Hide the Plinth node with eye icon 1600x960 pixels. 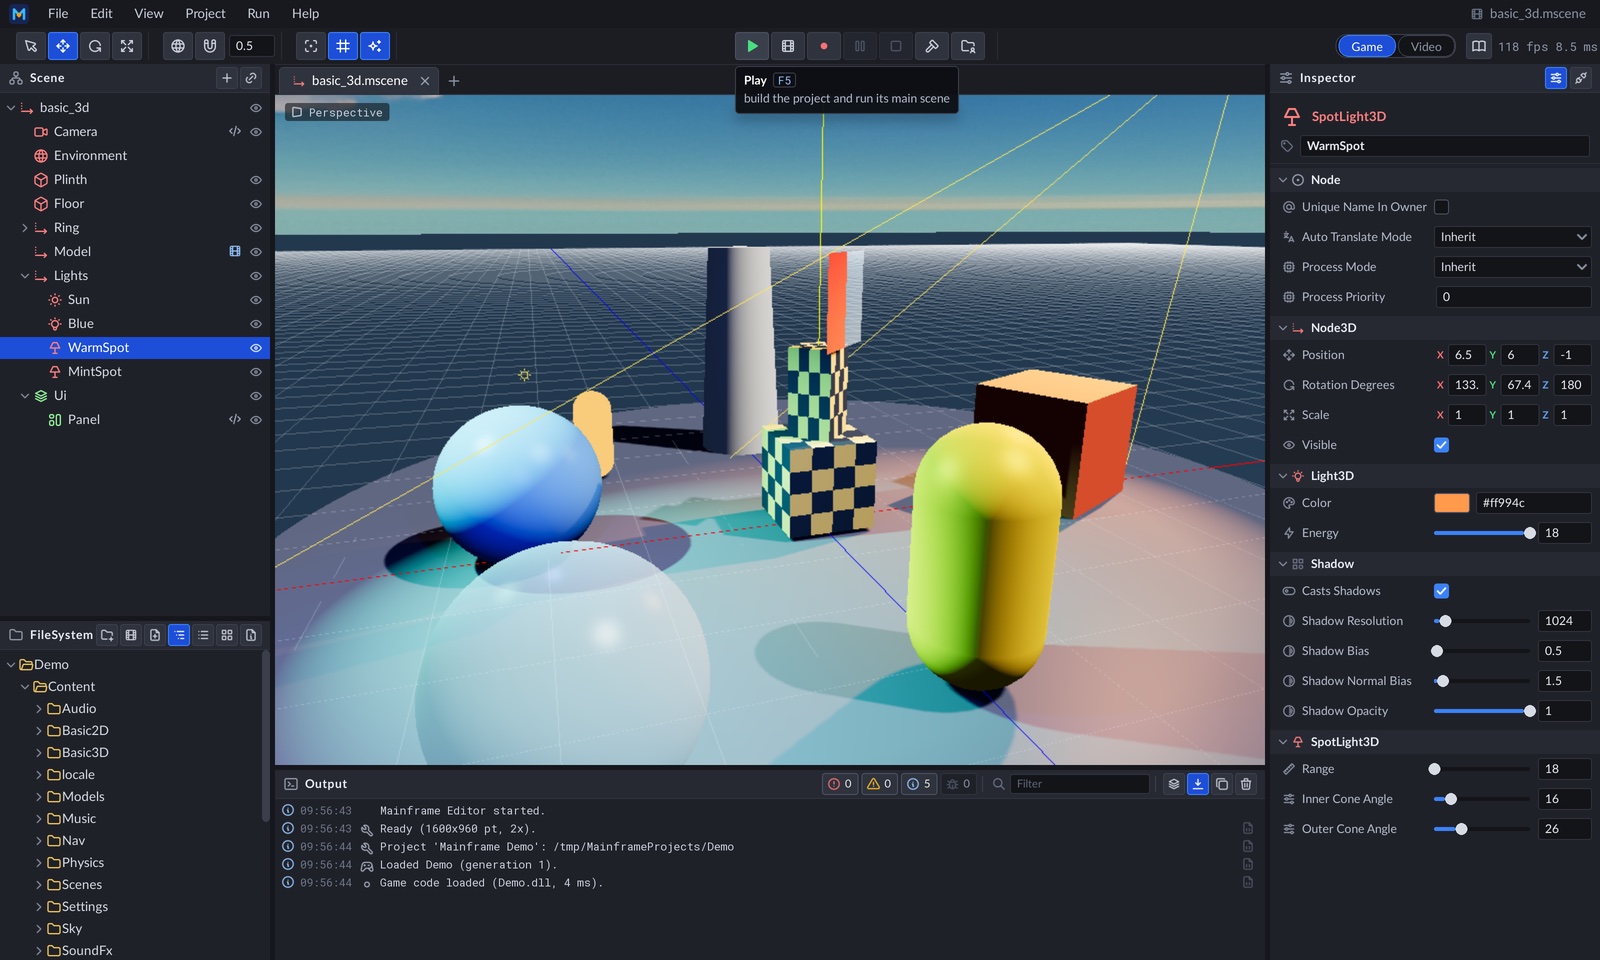[x=256, y=180]
